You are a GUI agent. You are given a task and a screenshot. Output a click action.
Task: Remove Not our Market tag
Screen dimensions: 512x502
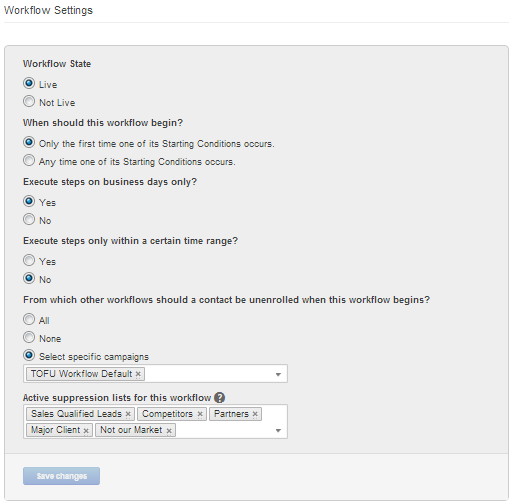pyautogui.click(x=169, y=430)
